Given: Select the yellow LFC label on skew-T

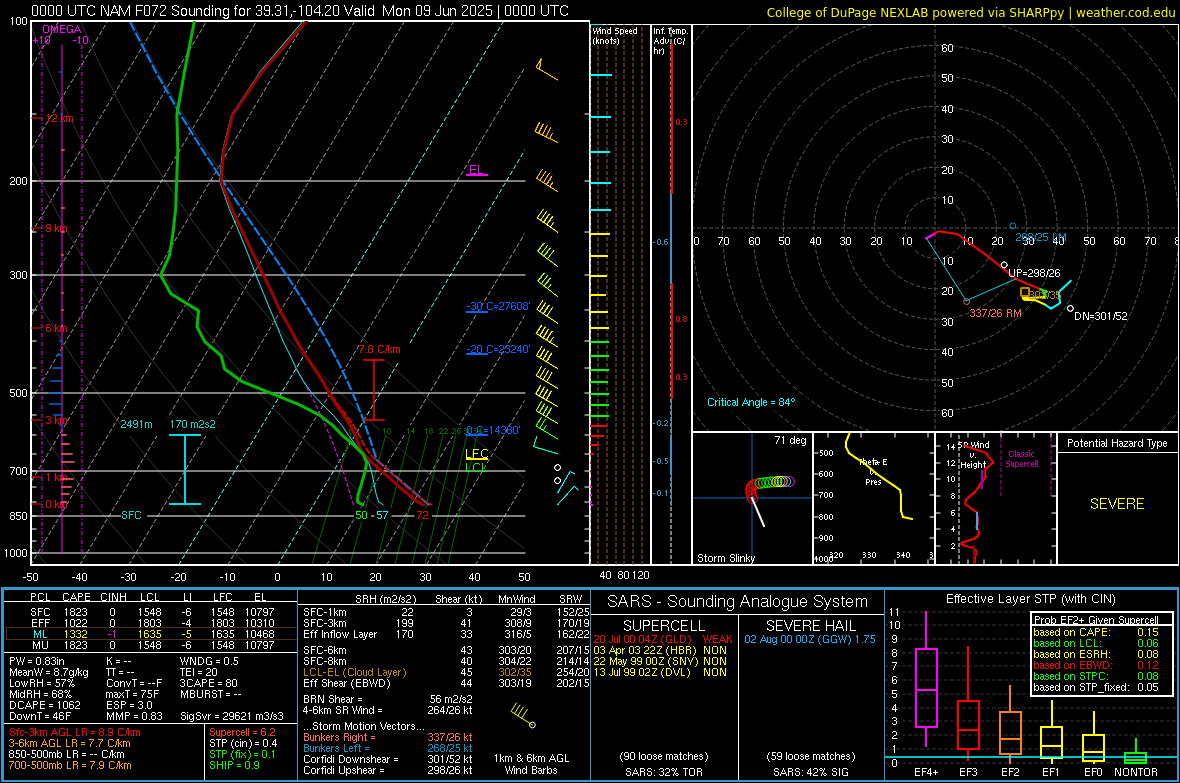Looking at the screenshot, I should click(x=477, y=454).
